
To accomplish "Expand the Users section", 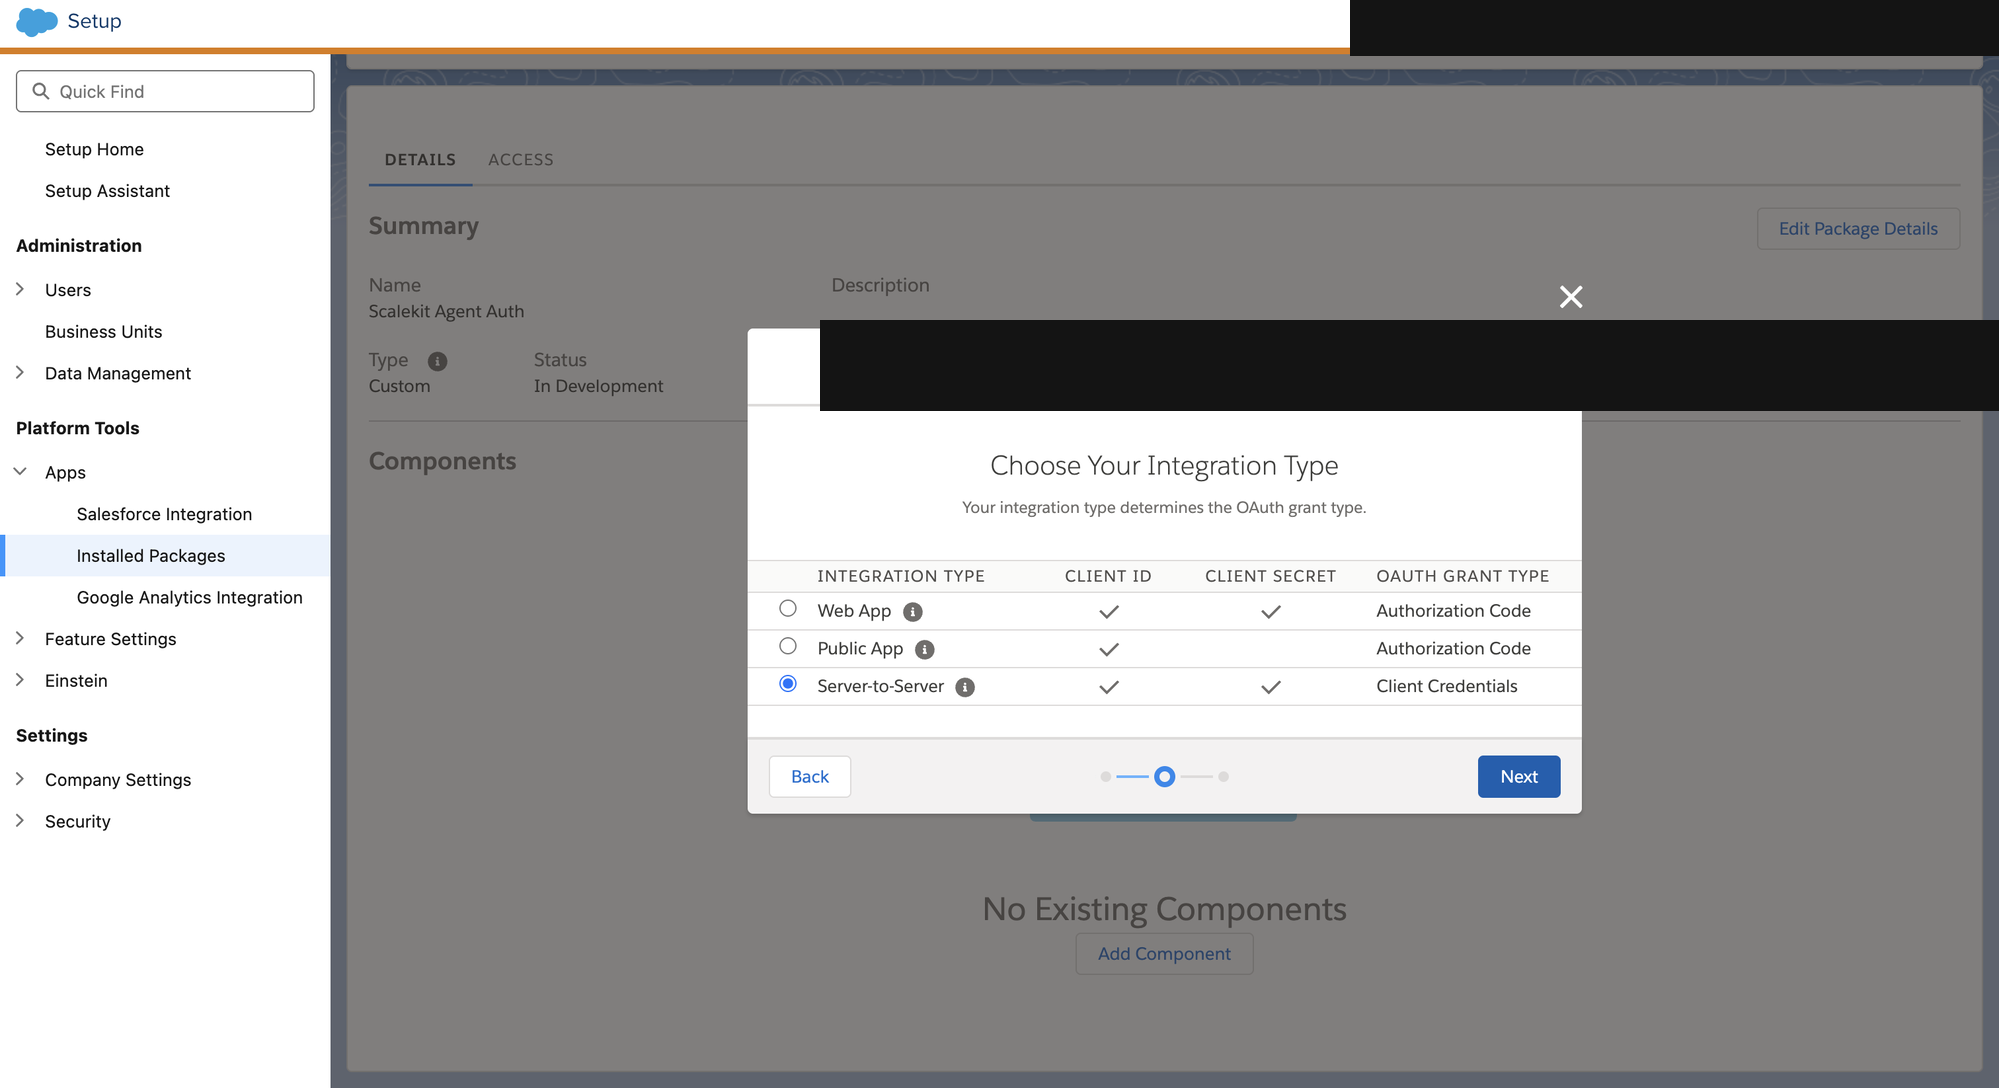I will [20, 289].
